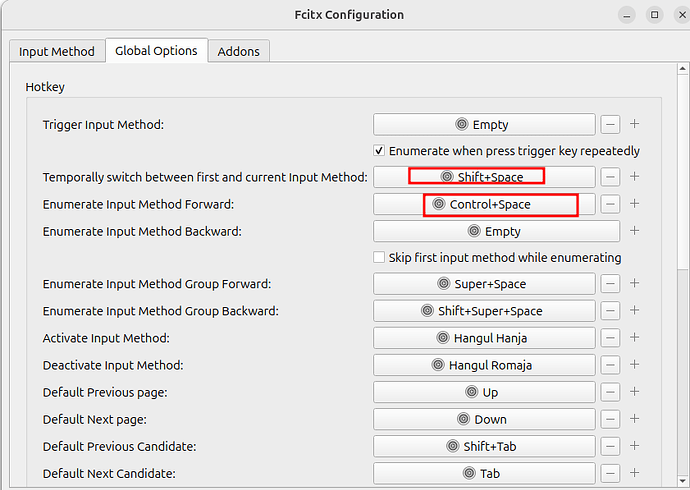Minimize the Fcitx Configuration window
The image size is (690, 490).
(x=627, y=15)
